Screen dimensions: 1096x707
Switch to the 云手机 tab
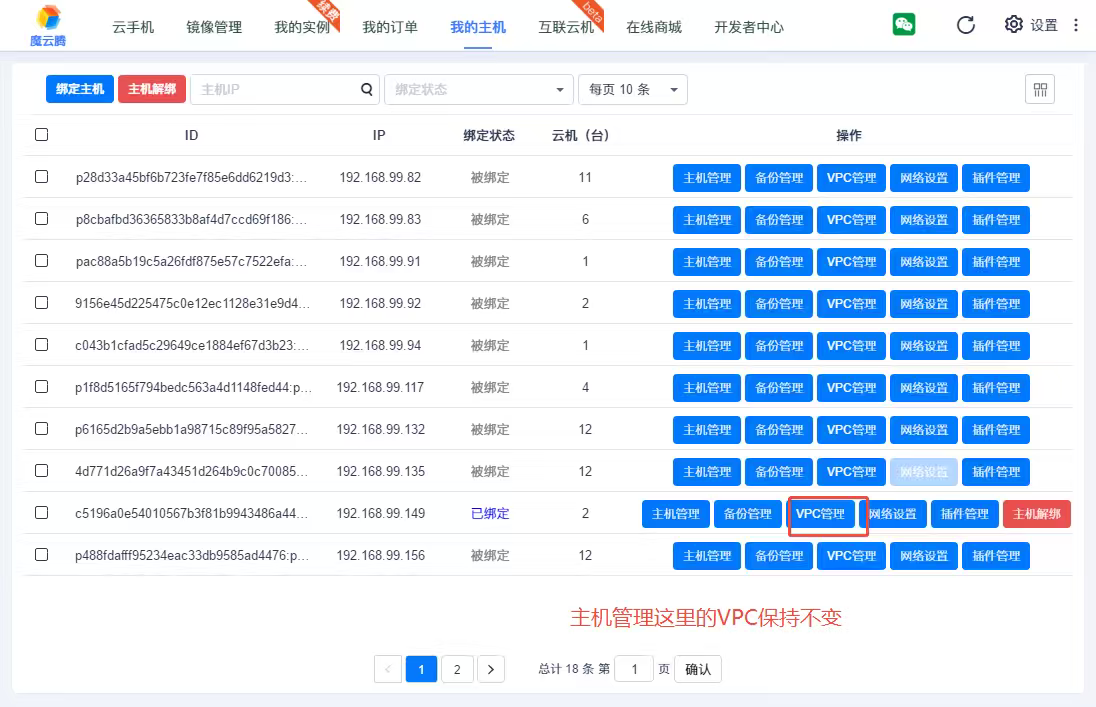click(x=133, y=27)
